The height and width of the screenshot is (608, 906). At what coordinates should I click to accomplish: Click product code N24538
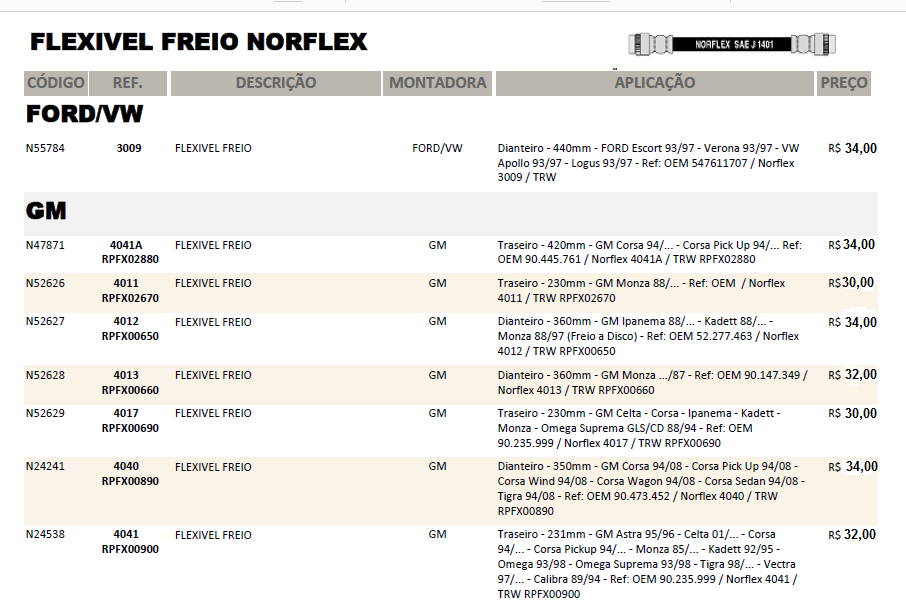pos(45,535)
